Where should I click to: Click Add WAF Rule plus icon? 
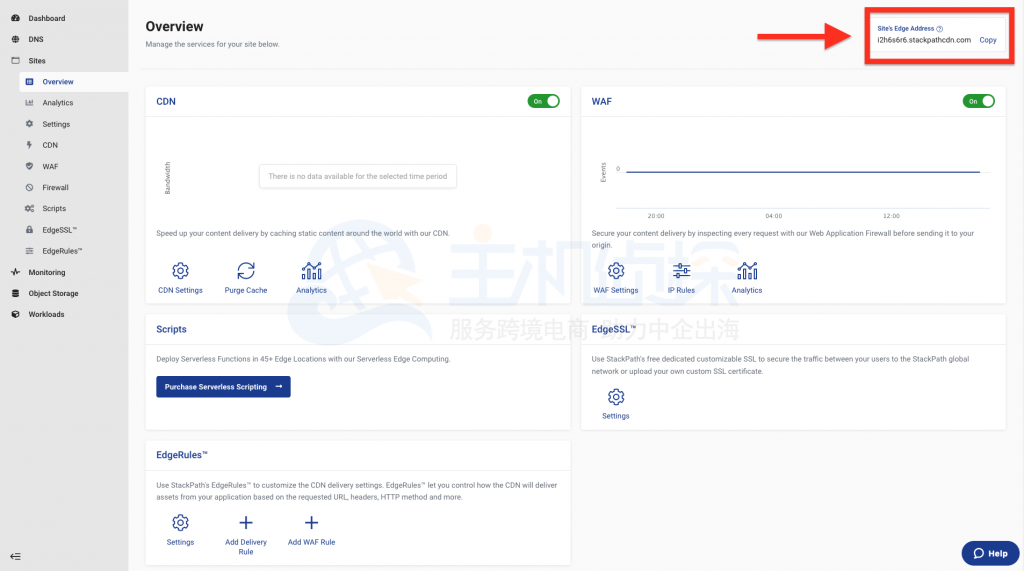312,523
